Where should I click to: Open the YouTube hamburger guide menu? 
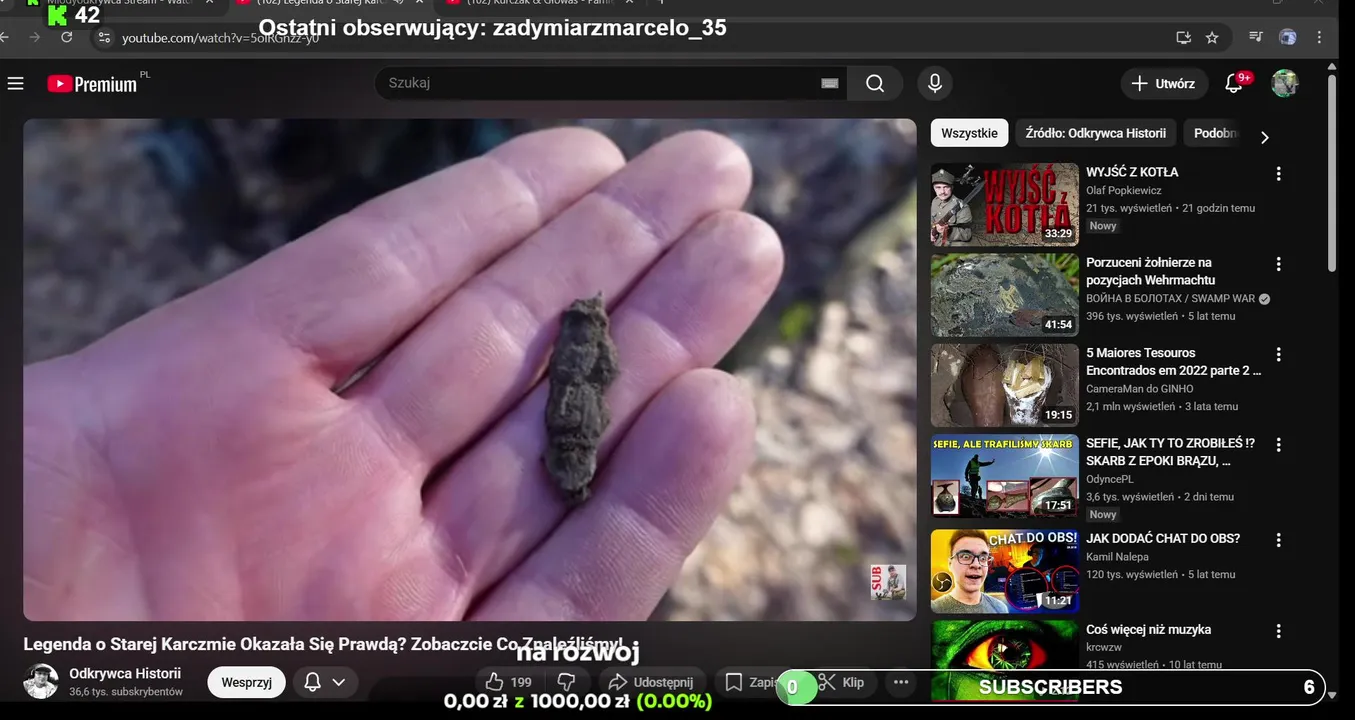coord(15,84)
